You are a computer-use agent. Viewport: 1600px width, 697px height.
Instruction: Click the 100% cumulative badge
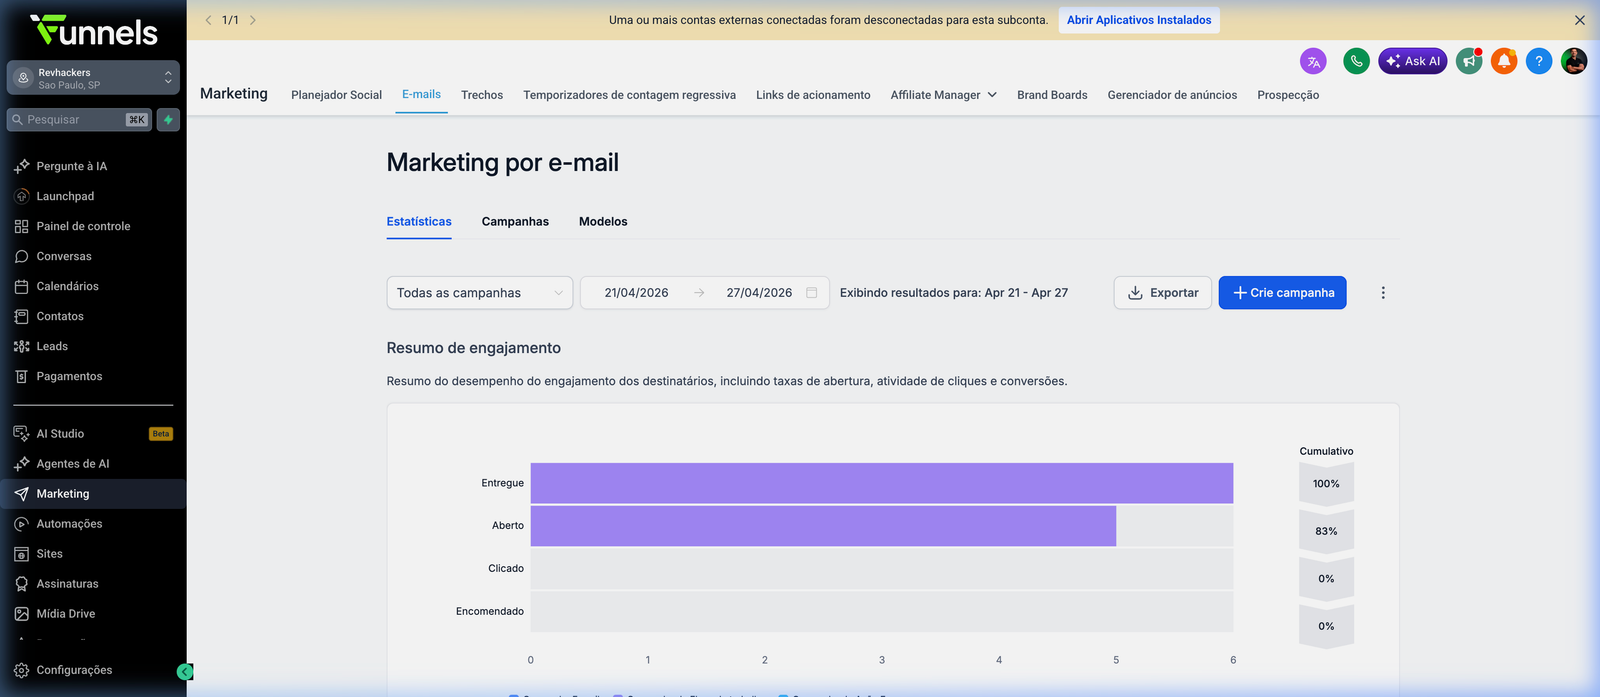click(x=1326, y=484)
